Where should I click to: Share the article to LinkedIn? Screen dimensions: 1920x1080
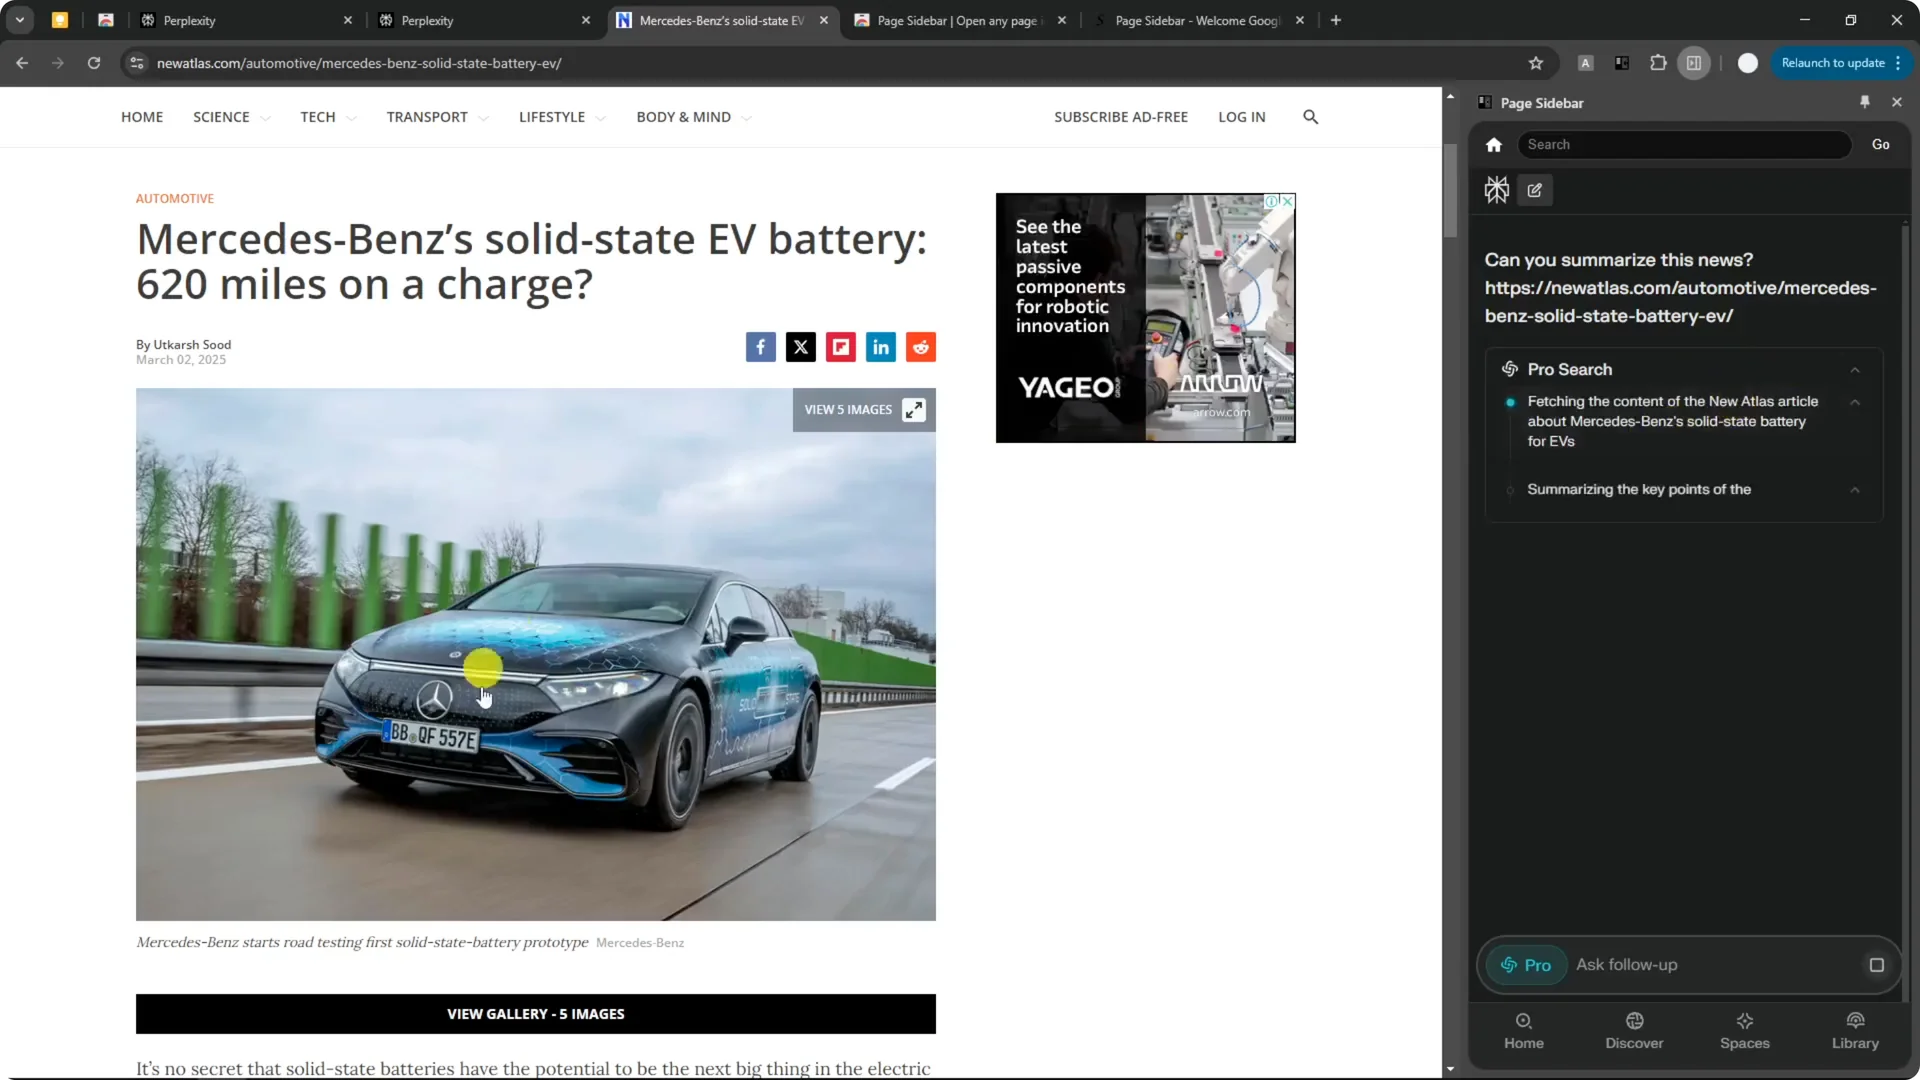[x=880, y=347]
